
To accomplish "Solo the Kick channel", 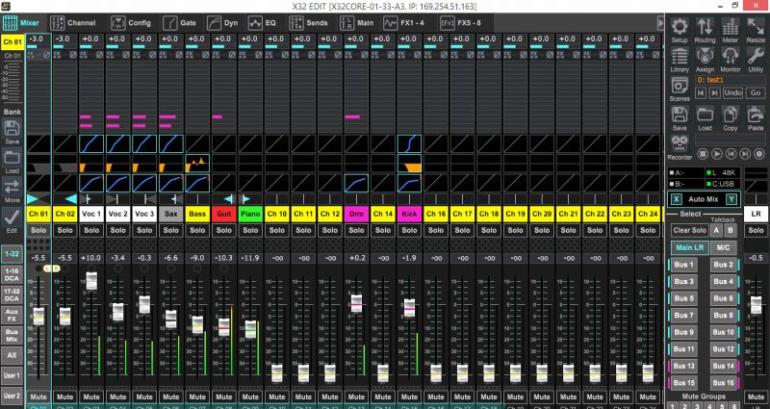I will click(410, 230).
